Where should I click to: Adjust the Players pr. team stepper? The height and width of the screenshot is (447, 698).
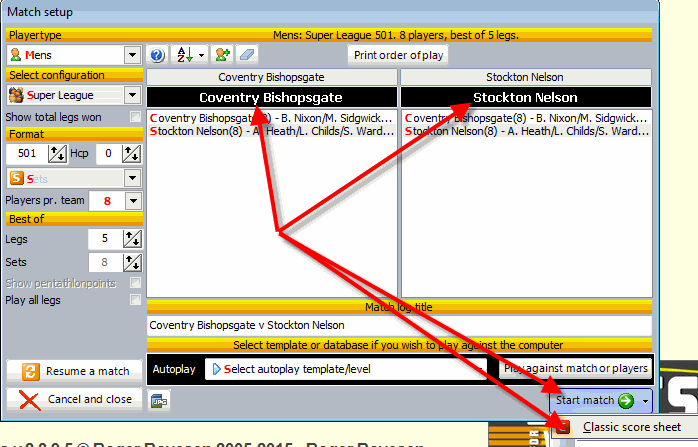pos(131,201)
